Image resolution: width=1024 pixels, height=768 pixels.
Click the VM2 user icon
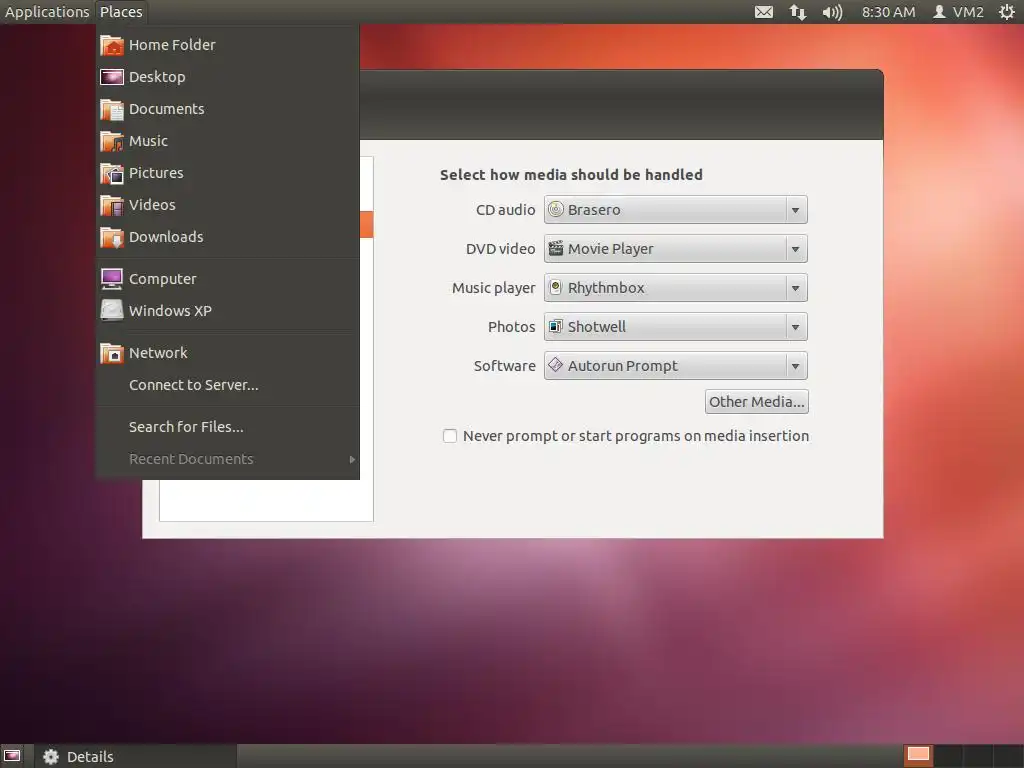tap(939, 12)
